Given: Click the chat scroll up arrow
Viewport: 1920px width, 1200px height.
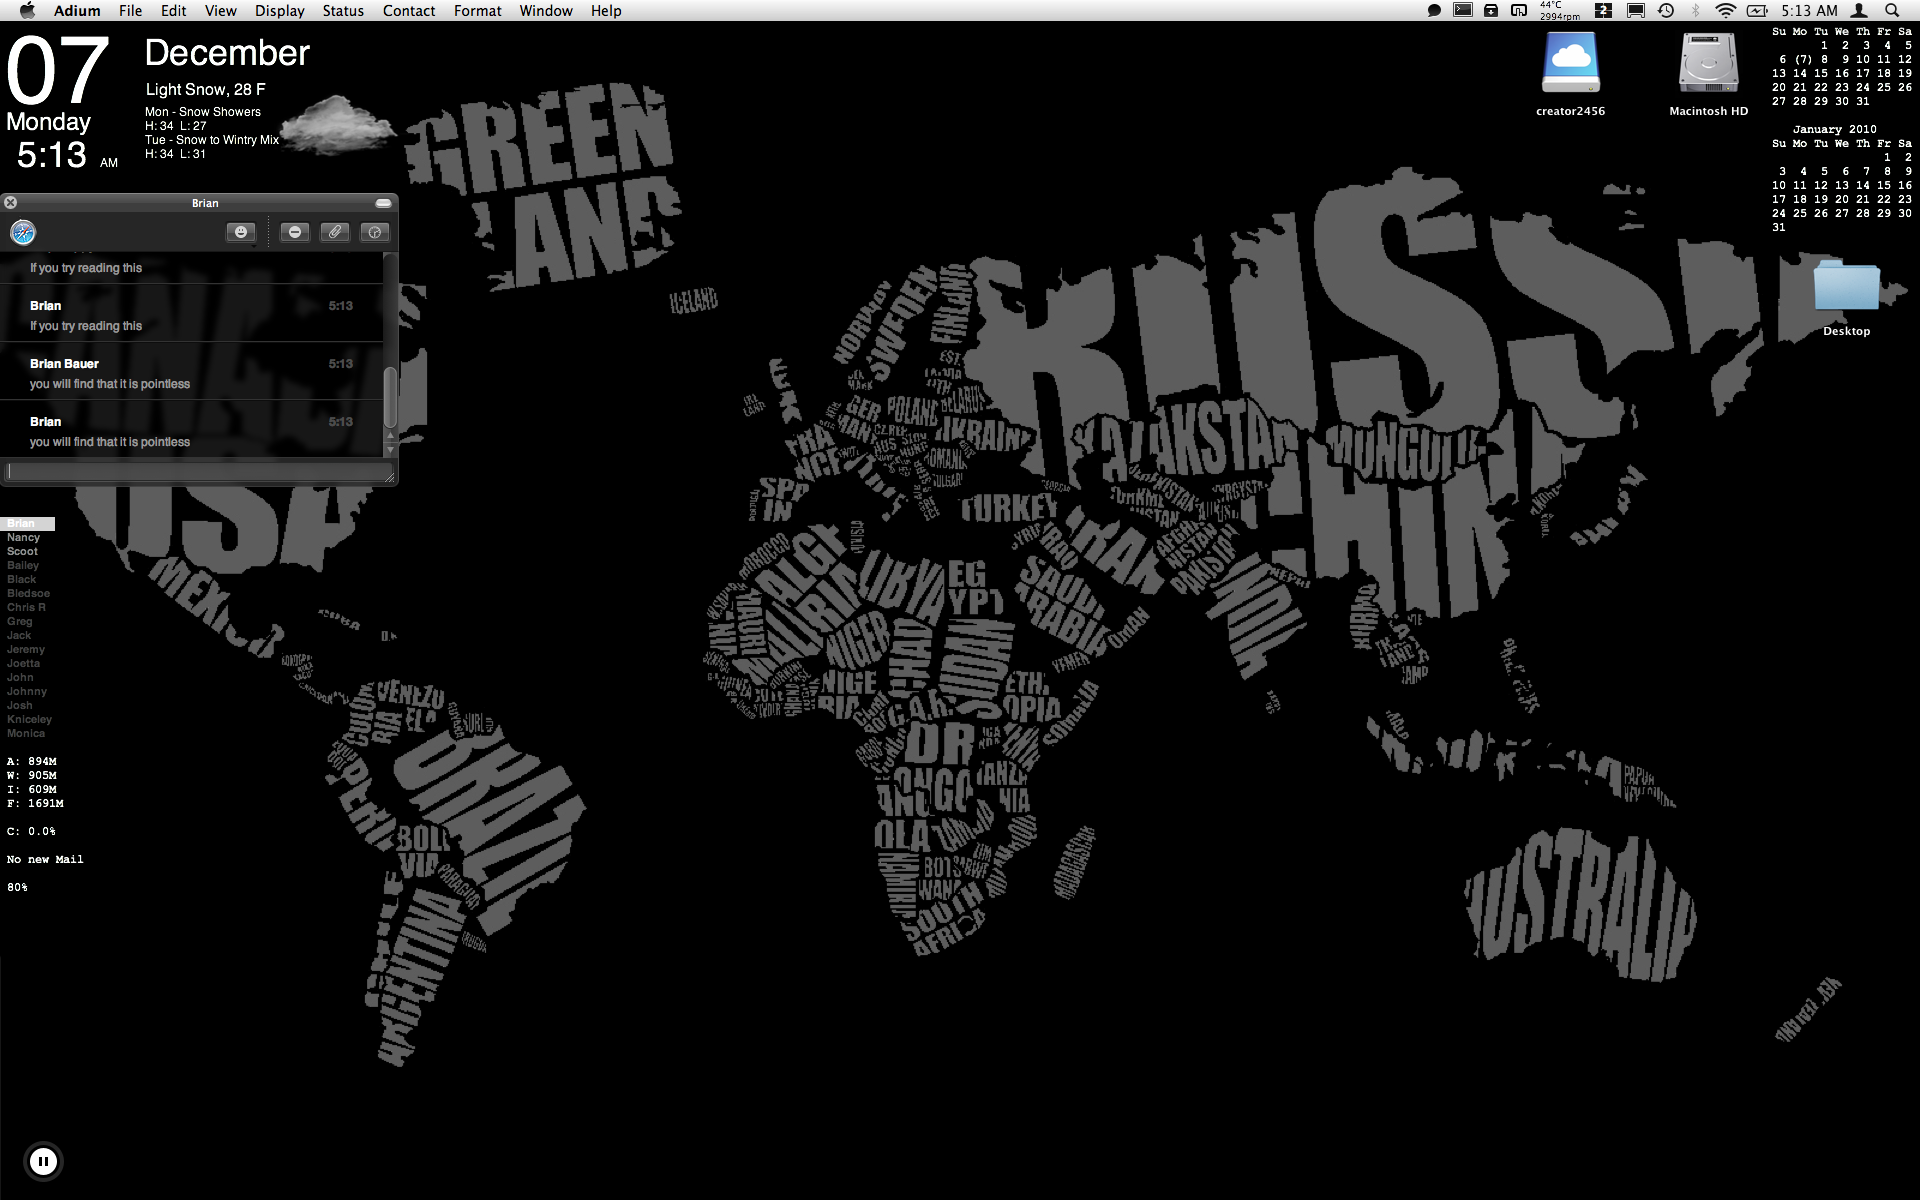Looking at the screenshot, I should (x=391, y=437).
